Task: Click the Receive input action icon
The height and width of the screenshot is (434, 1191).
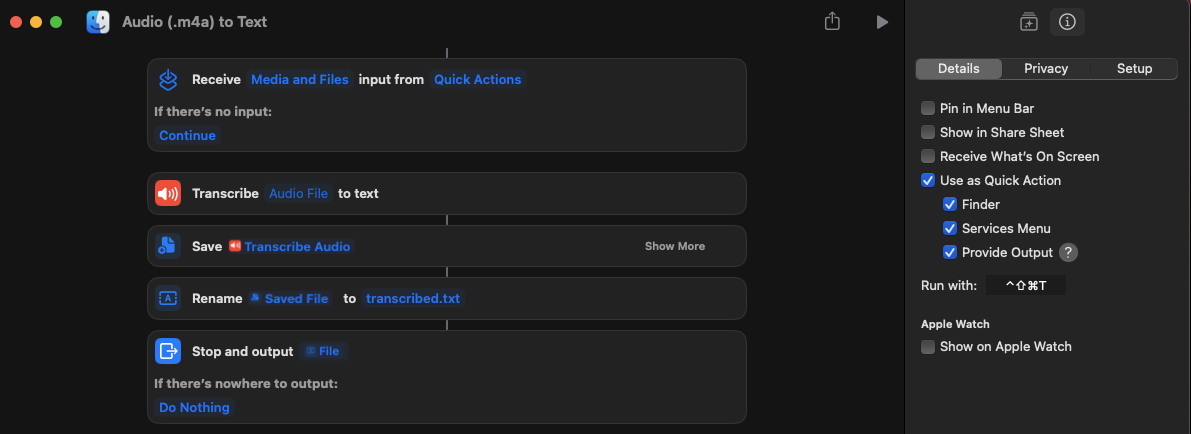Action: pyautogui.click(x=168, y=79)
